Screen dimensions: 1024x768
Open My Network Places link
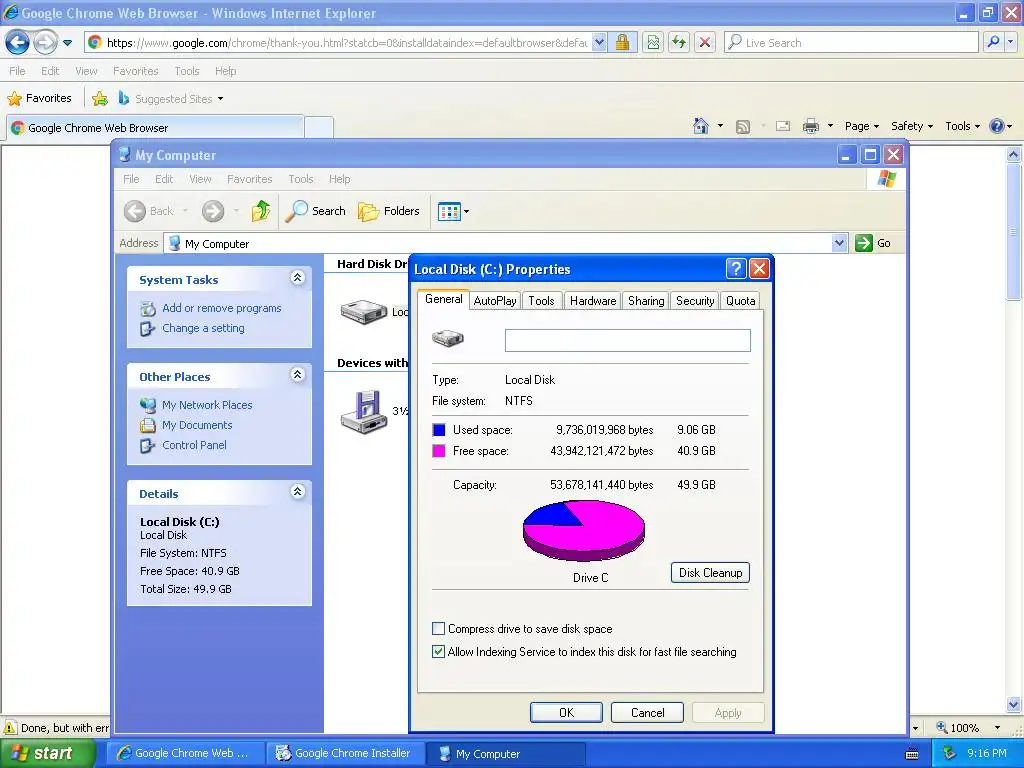click(207, 405)
